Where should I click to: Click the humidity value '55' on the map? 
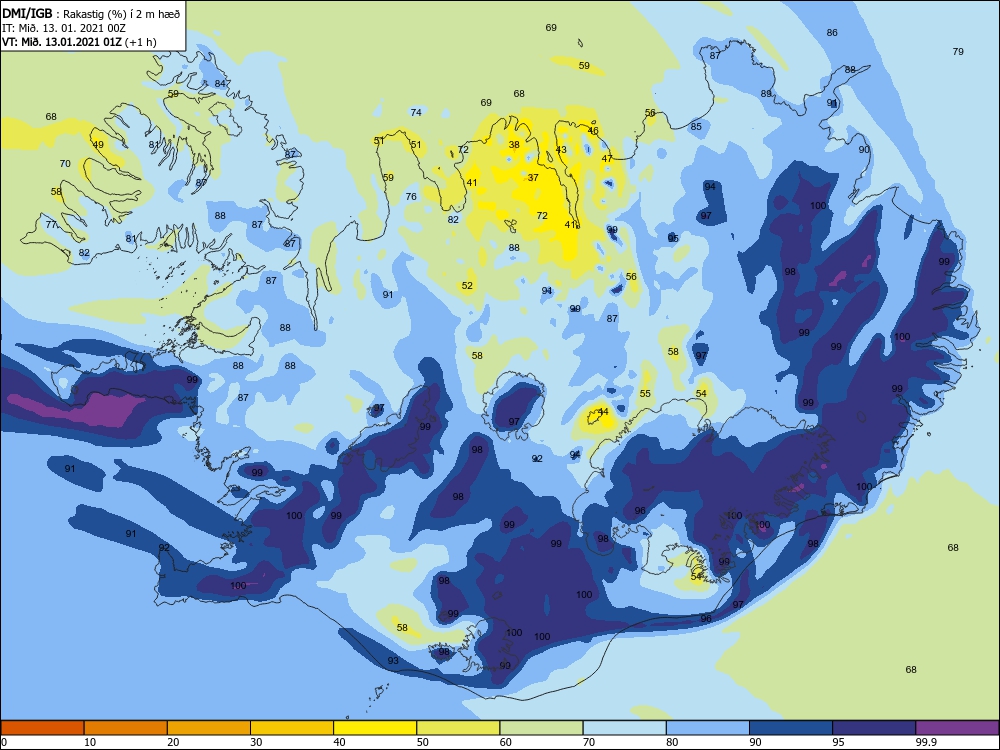tap(645, 393)
